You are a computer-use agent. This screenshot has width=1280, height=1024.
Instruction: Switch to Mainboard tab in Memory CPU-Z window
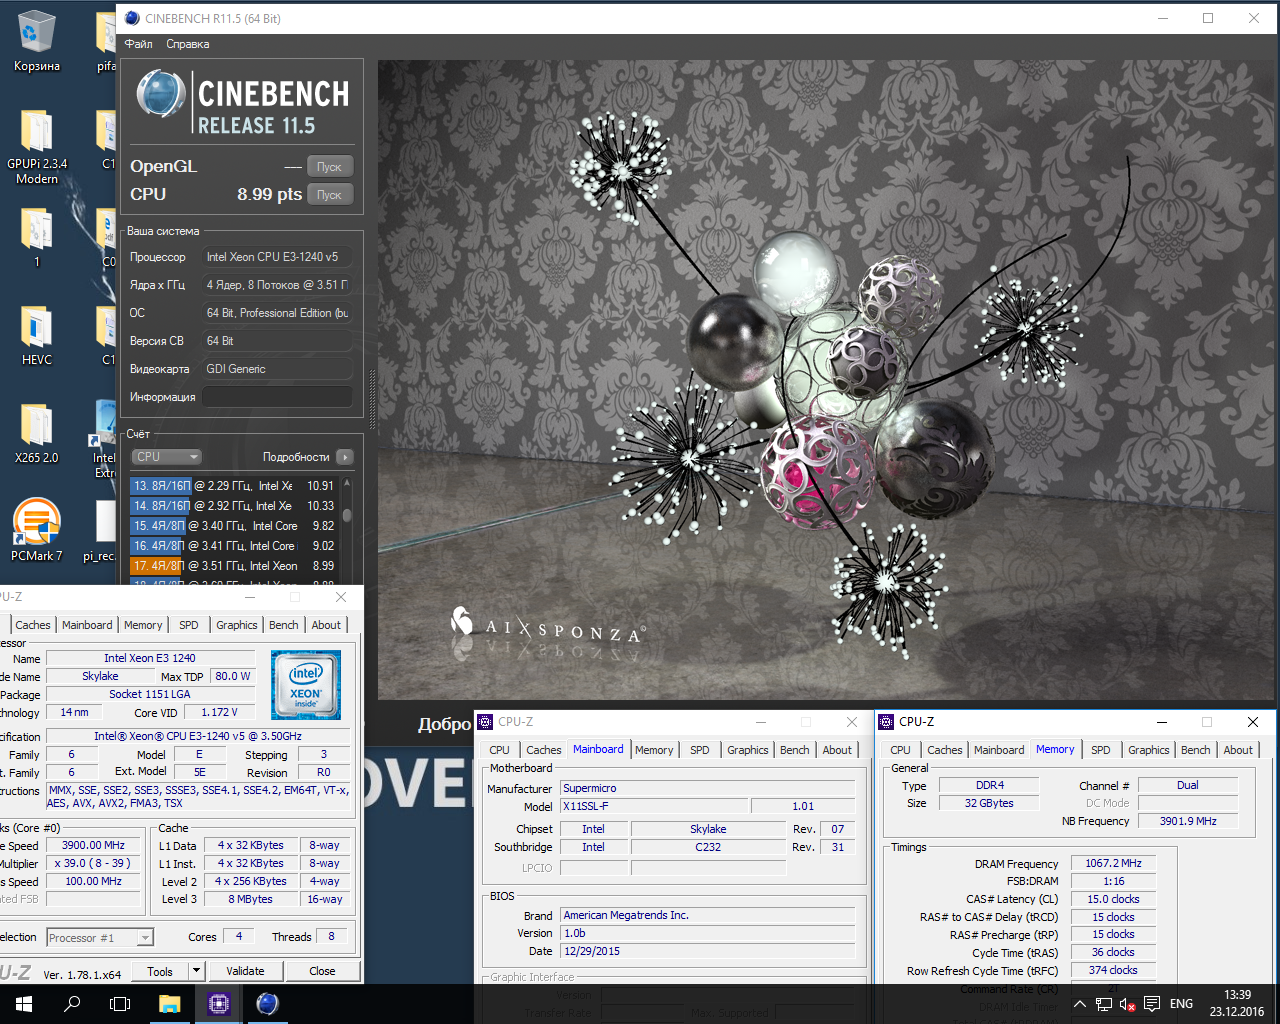click(999, 750)
